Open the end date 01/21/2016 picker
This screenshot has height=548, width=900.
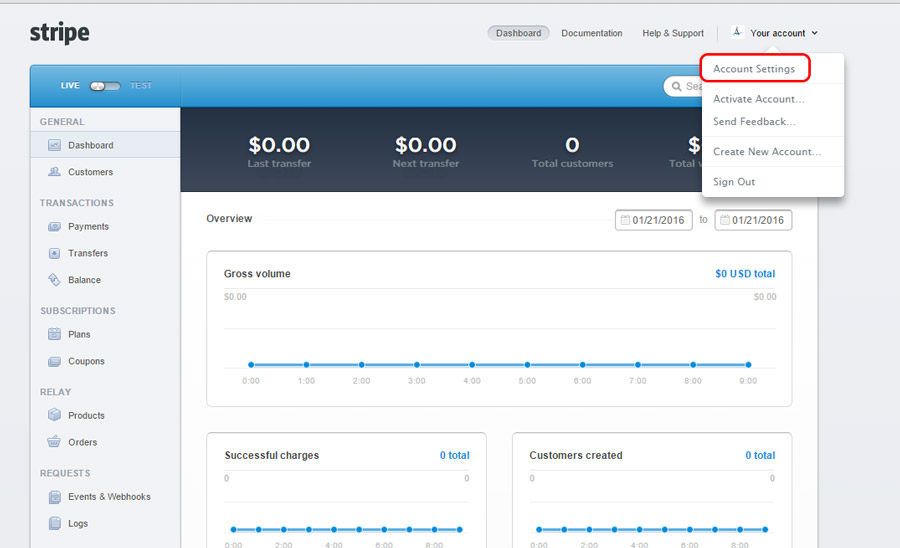click(753, 220)
